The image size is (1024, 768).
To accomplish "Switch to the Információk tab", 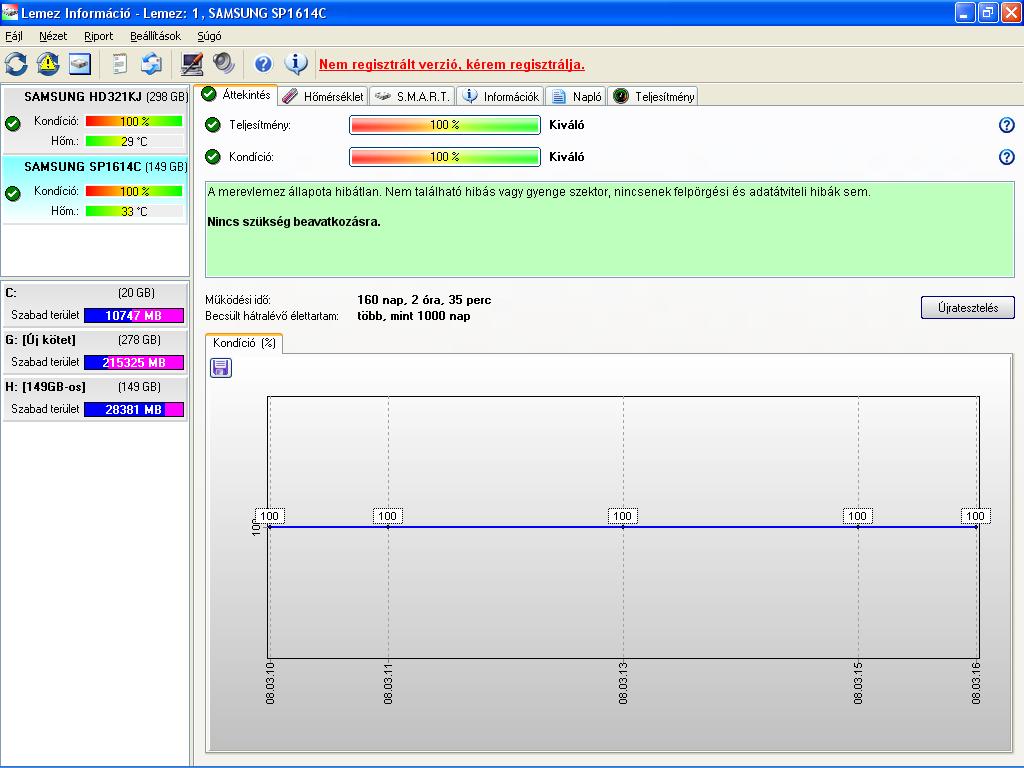I will point(500,97).
